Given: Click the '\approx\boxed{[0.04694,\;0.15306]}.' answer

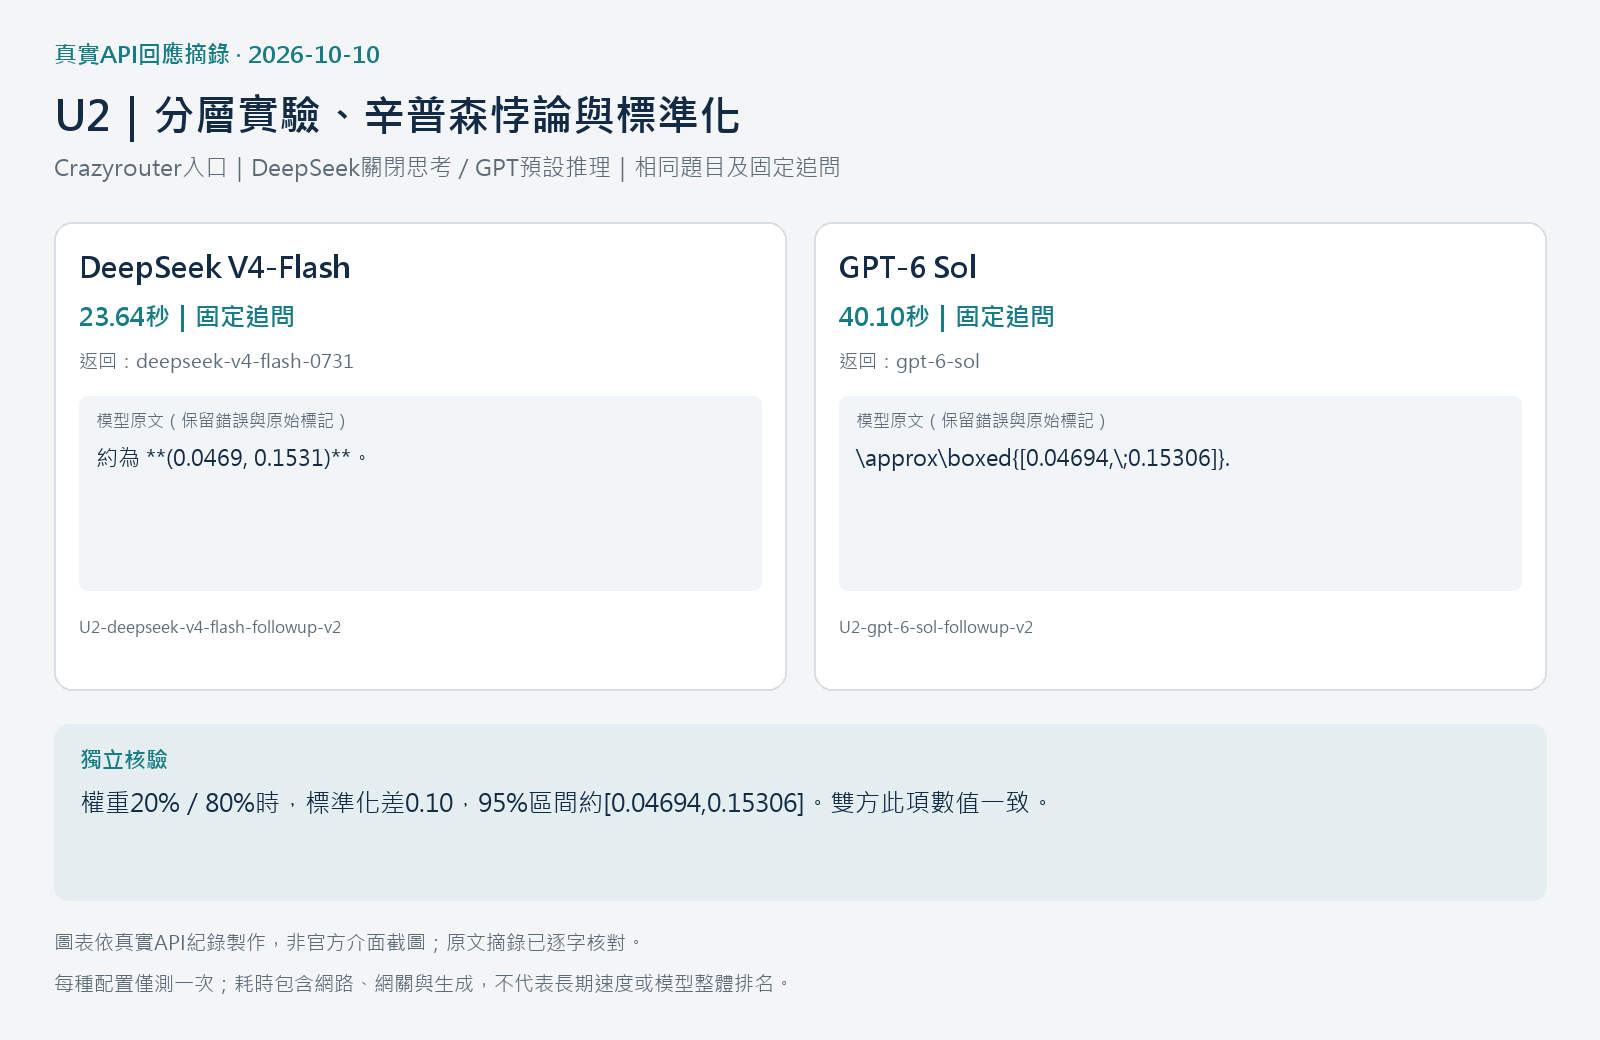Looking at the screenshot, I should coord(1043,458).
